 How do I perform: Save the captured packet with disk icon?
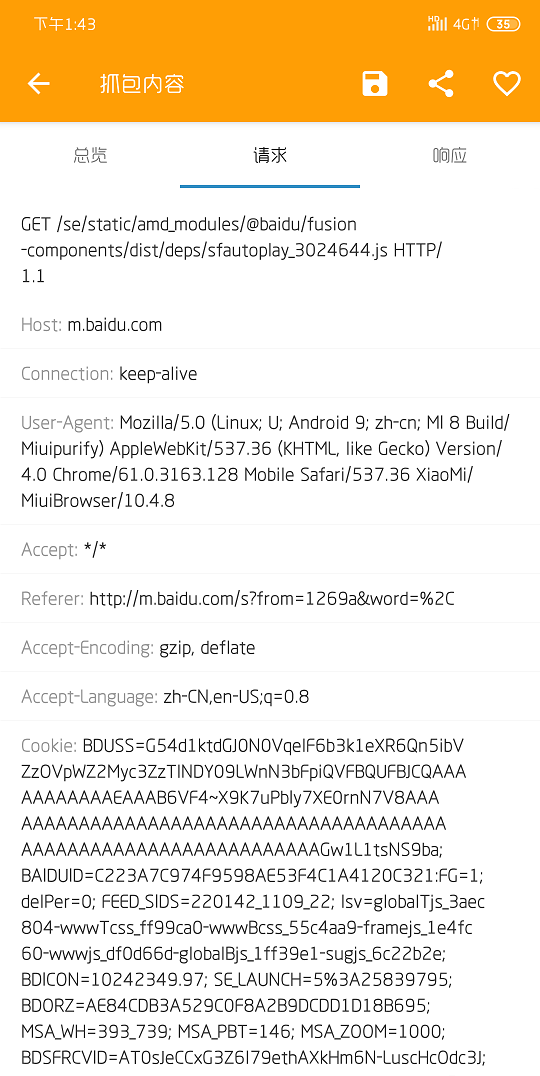point(375,84)
